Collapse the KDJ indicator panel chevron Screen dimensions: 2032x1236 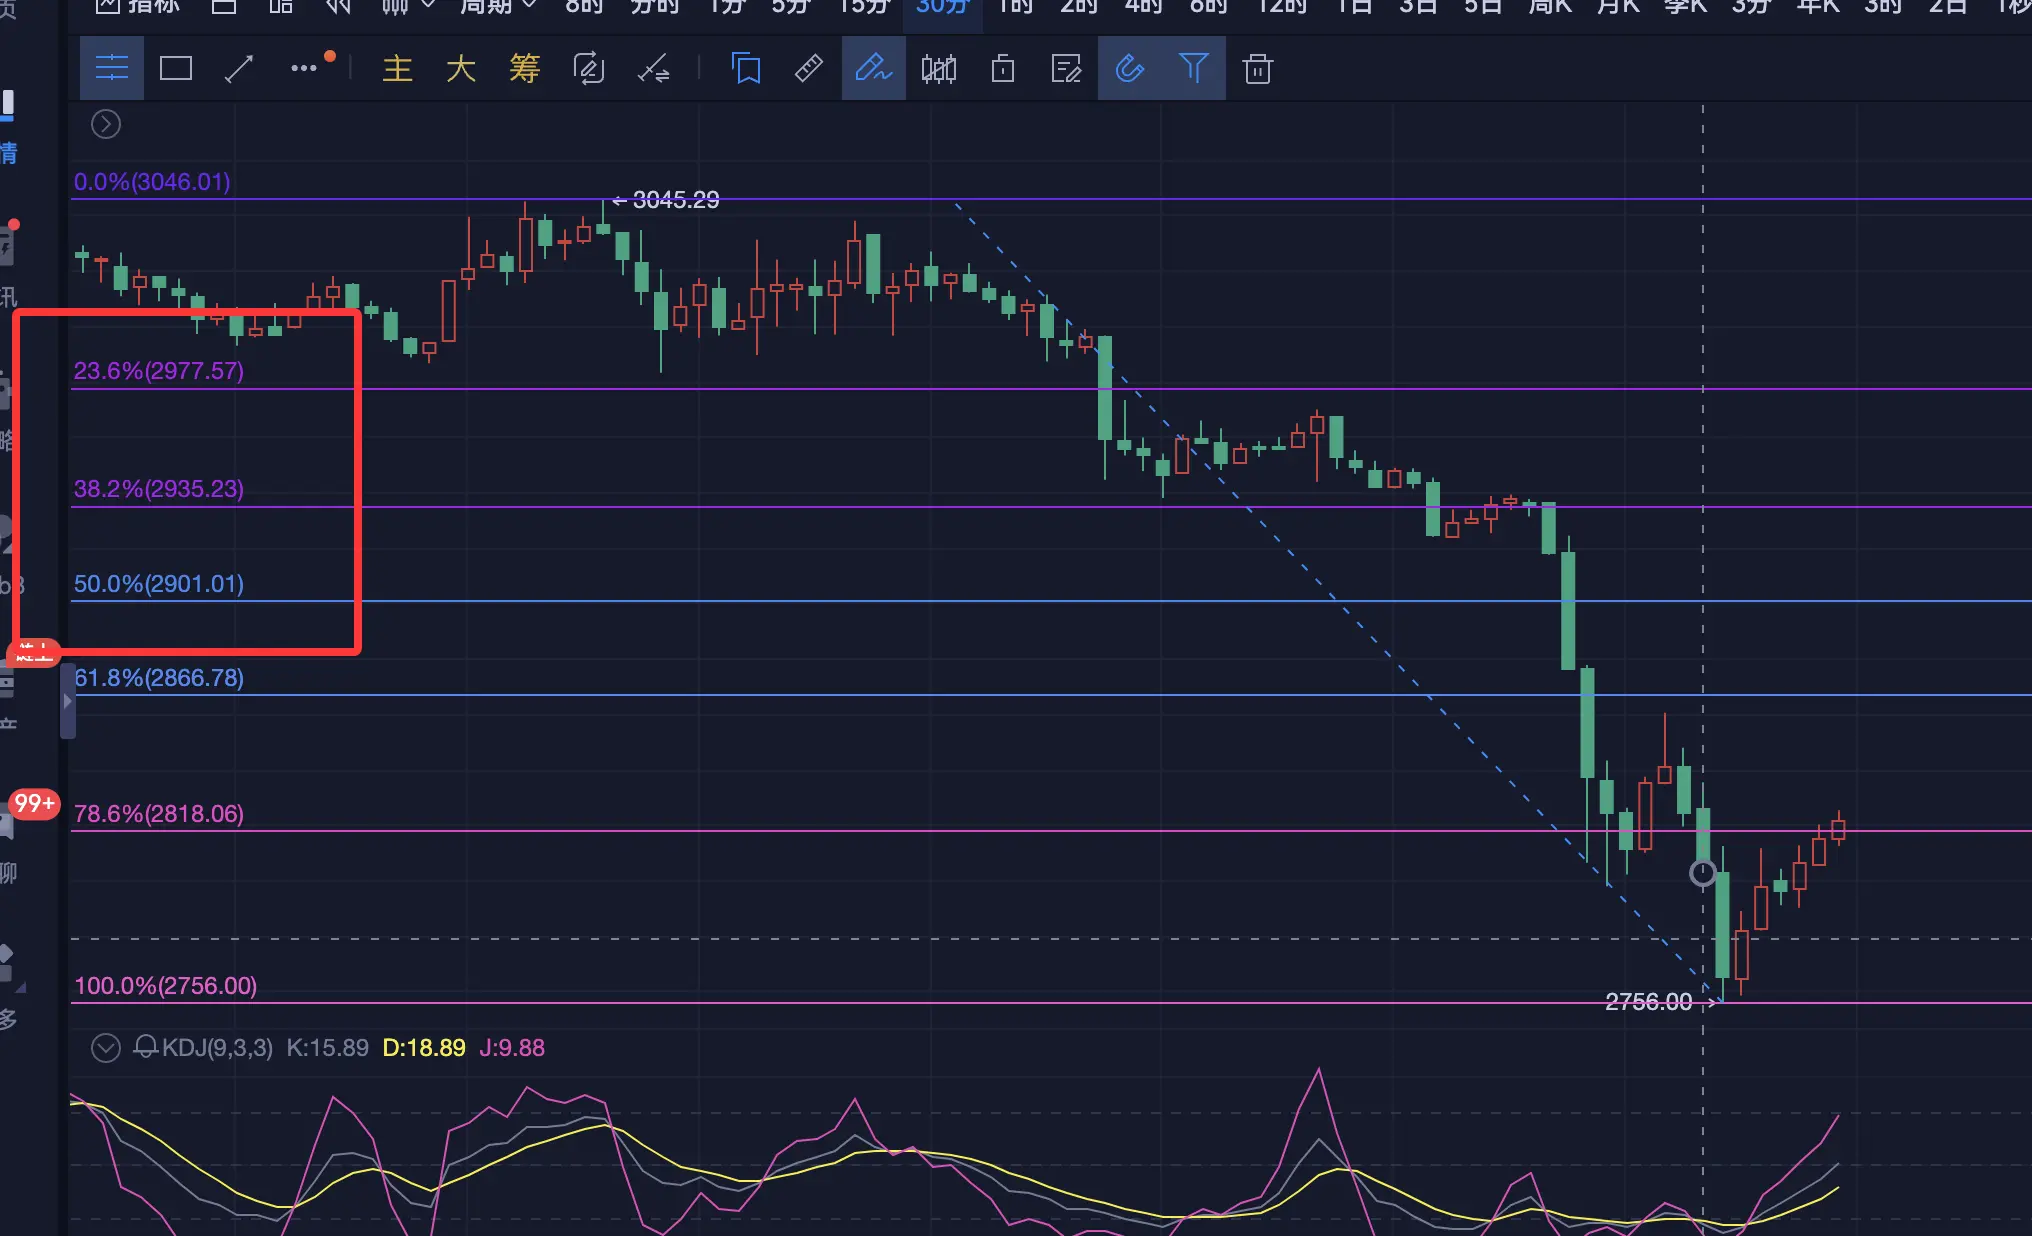point(106,1048)
